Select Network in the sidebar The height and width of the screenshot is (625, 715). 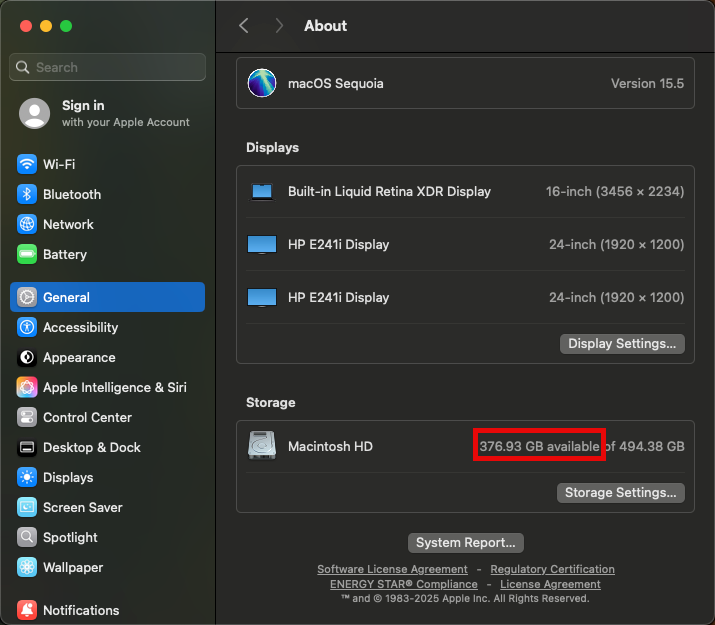[107, 224]
